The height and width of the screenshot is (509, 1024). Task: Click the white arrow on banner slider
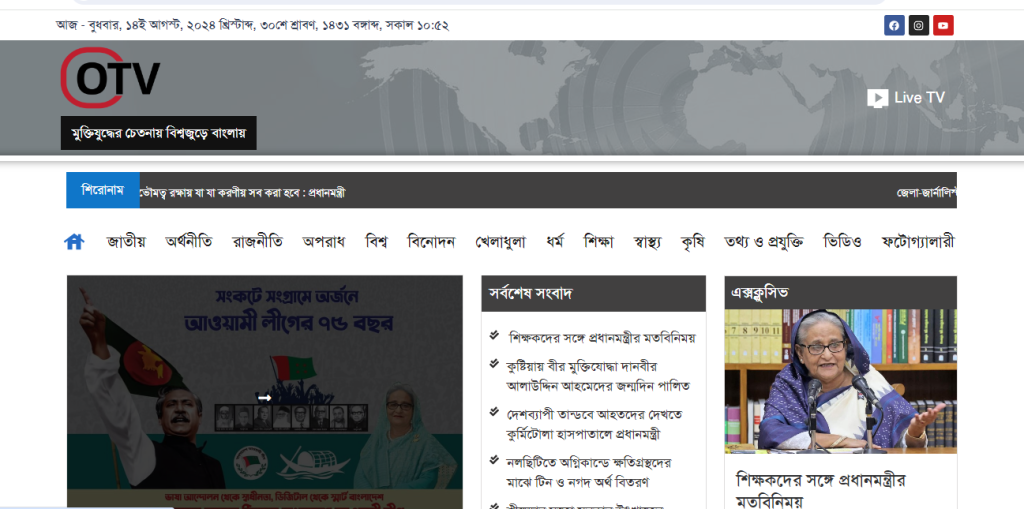tap(264, 398)
